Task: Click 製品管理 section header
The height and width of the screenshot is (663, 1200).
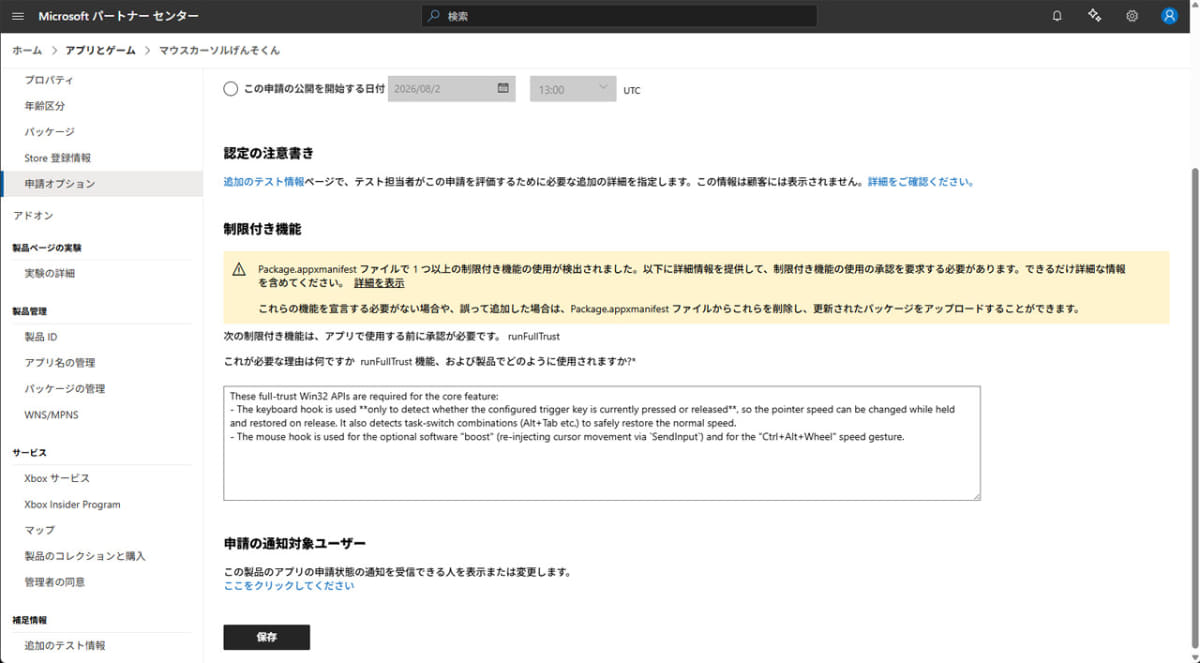Action: [30, 311]
